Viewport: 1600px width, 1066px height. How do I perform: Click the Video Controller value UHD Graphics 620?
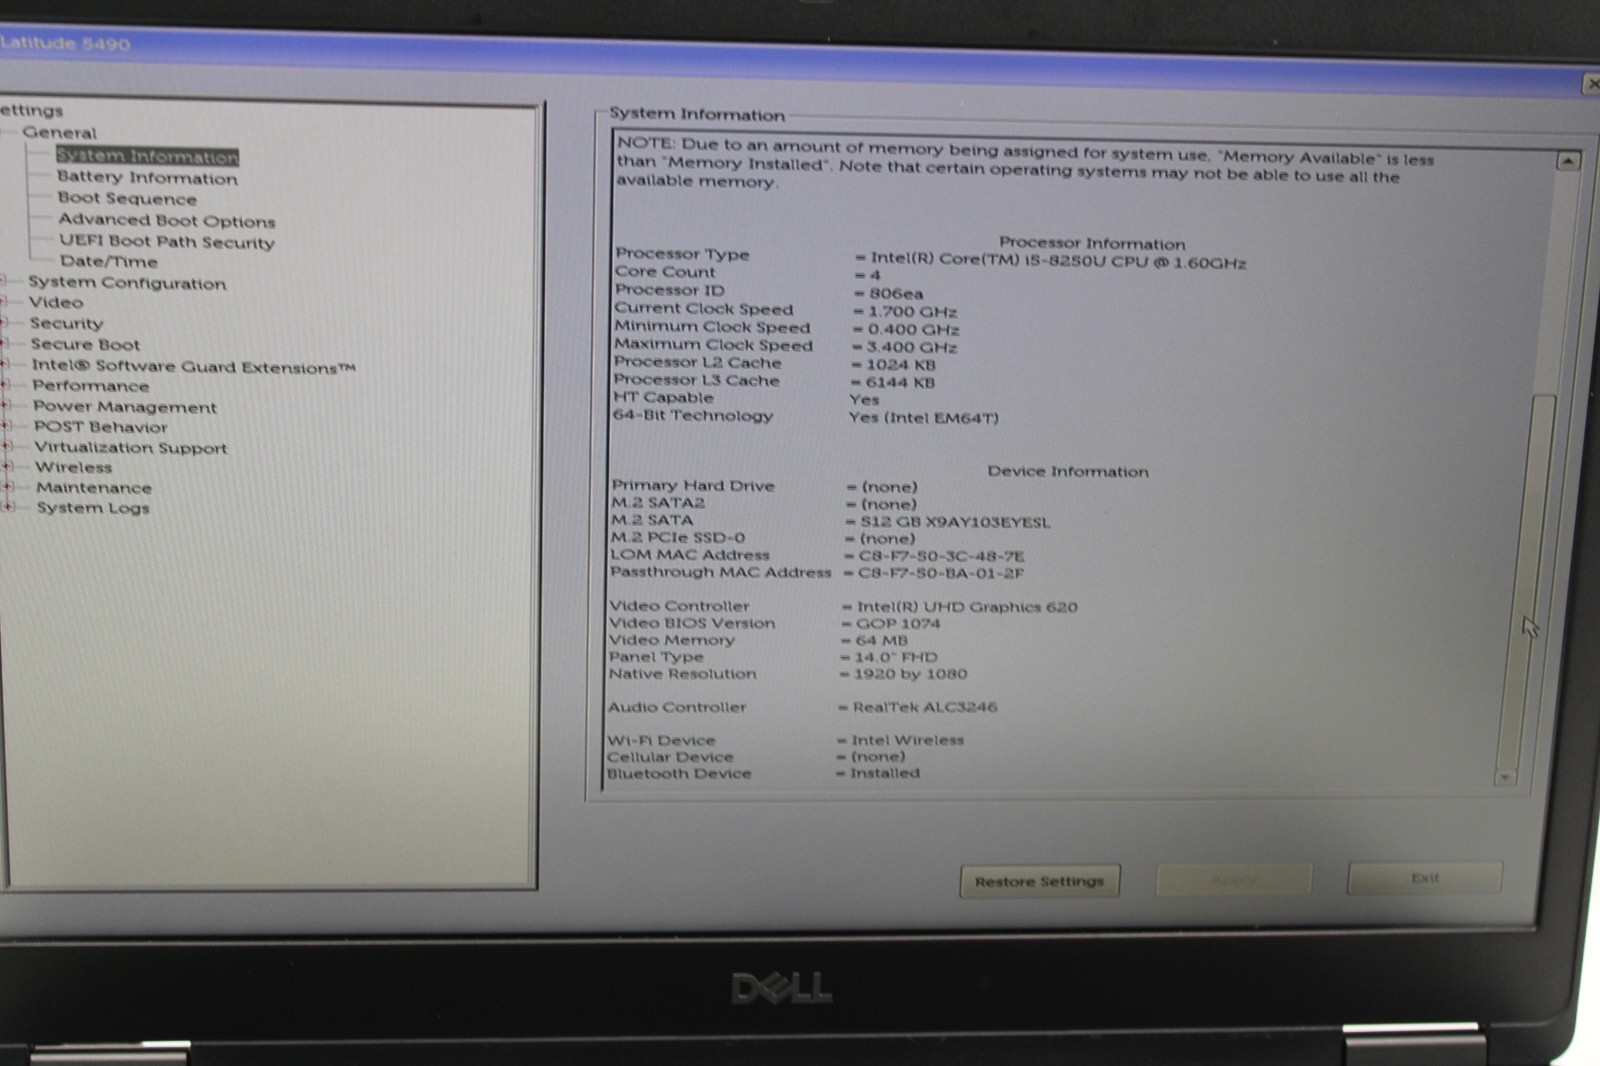tap(967, 607)
